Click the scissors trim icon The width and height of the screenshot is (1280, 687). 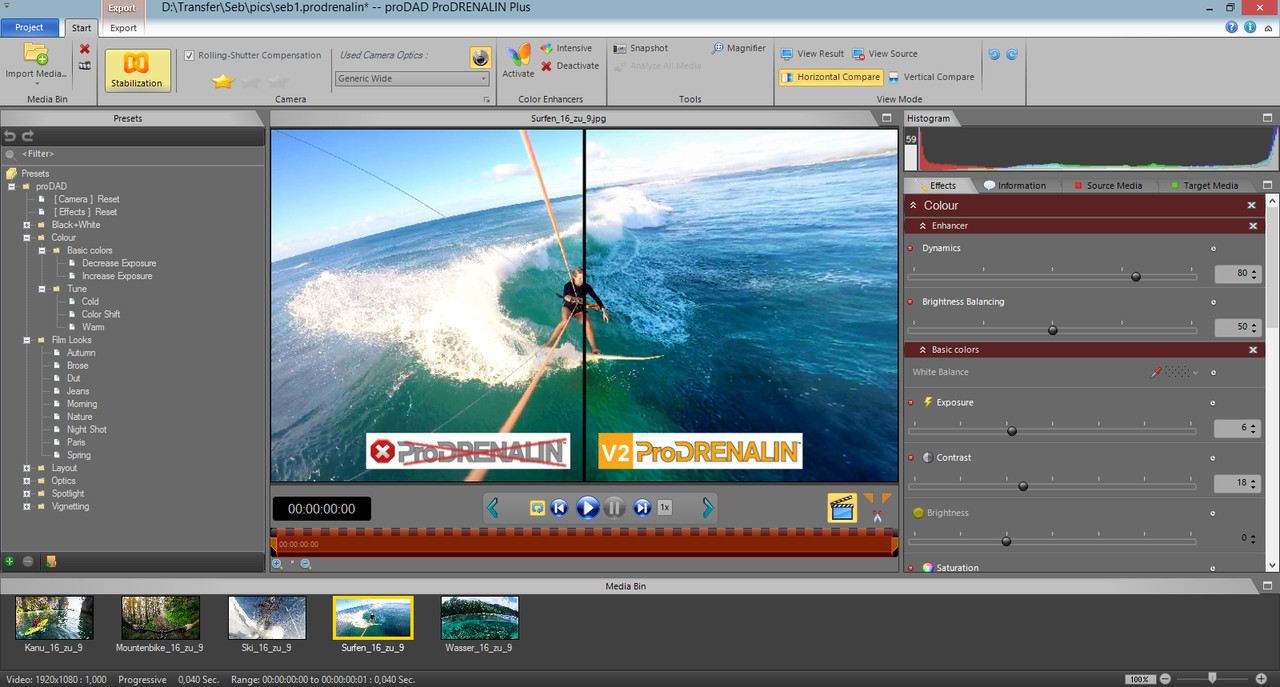[x=877, y=515]
